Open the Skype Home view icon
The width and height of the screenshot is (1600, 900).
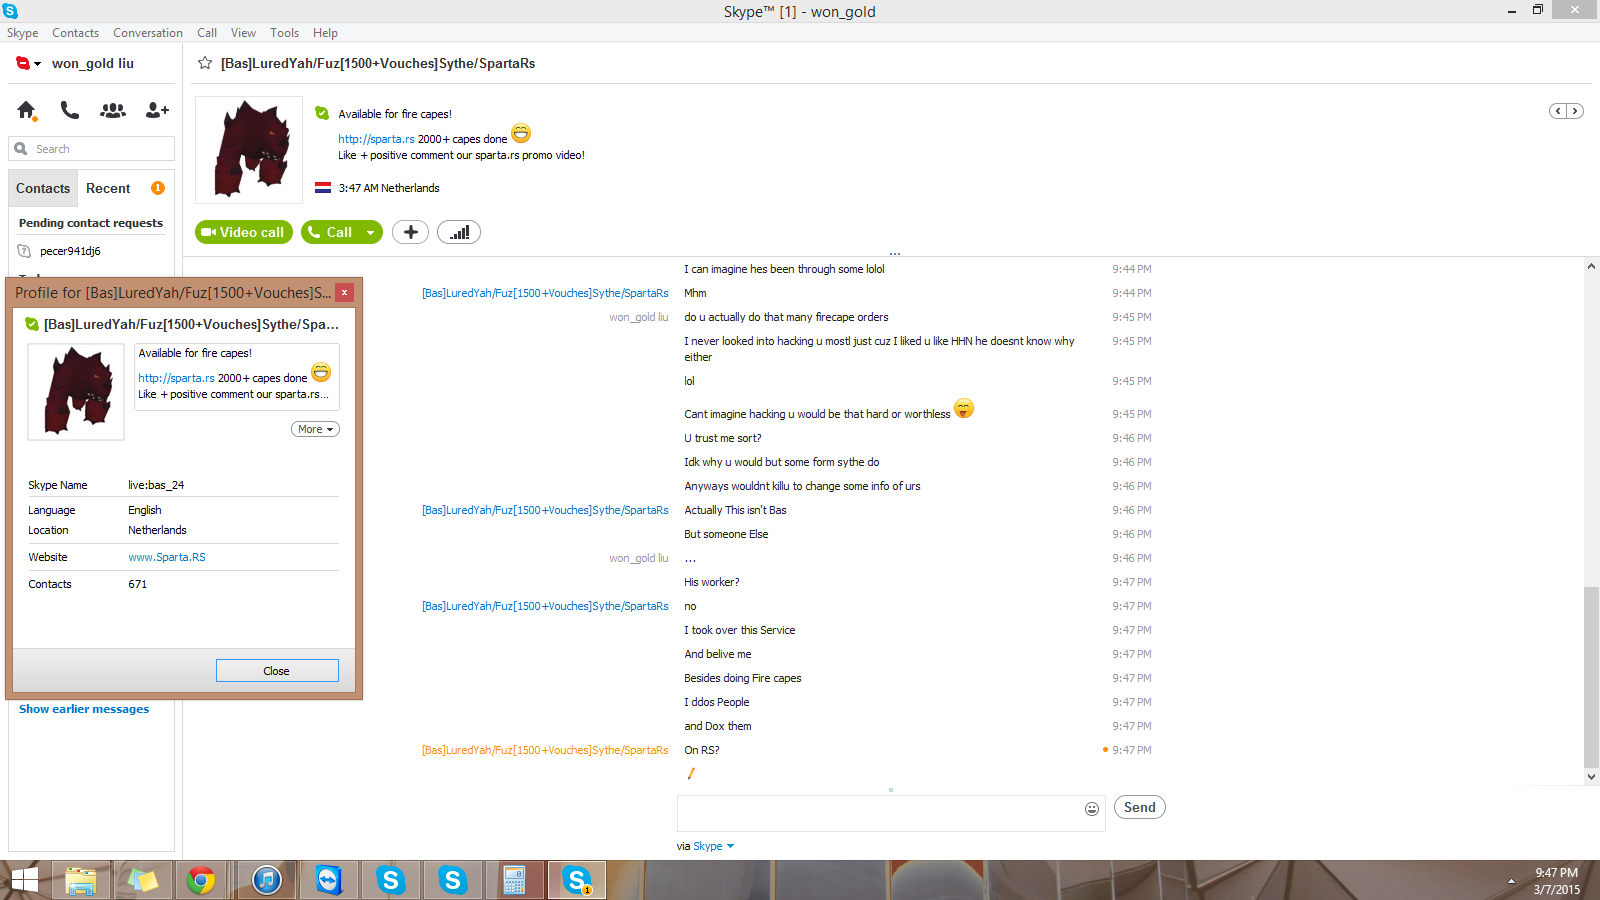(26, 110)
